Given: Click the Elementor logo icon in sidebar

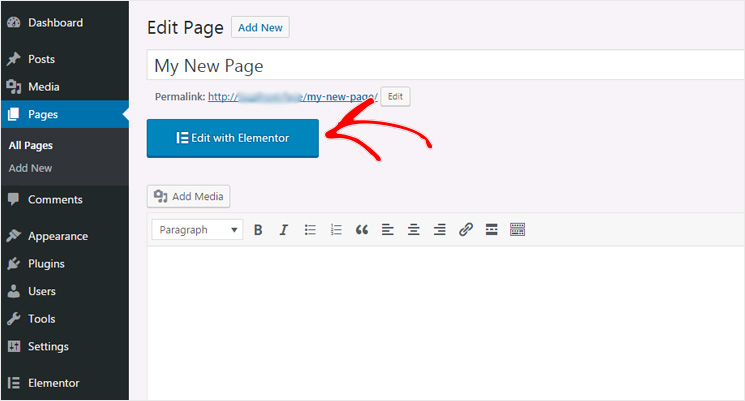Looking at the screenshot, I should click(14, 383).
